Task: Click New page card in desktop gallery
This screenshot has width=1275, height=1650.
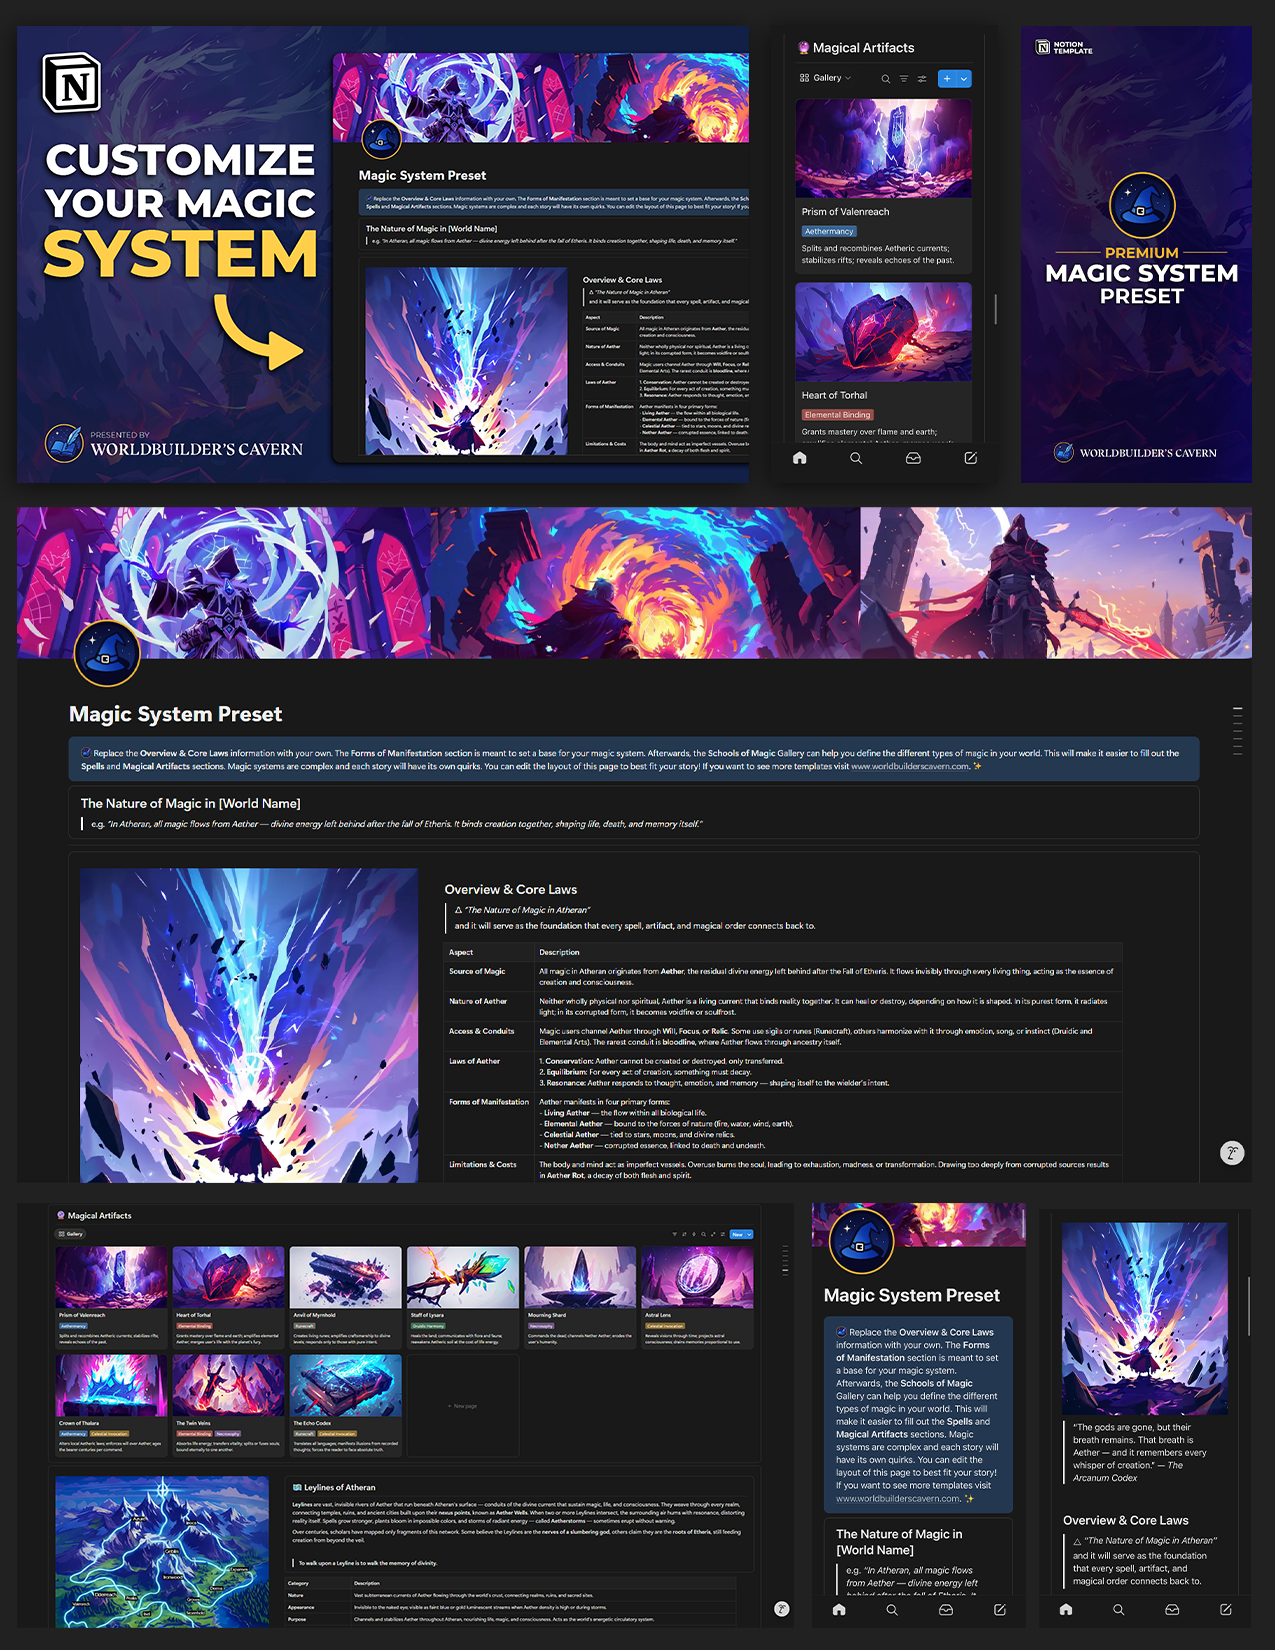Action: click(x=462, y=1406)
